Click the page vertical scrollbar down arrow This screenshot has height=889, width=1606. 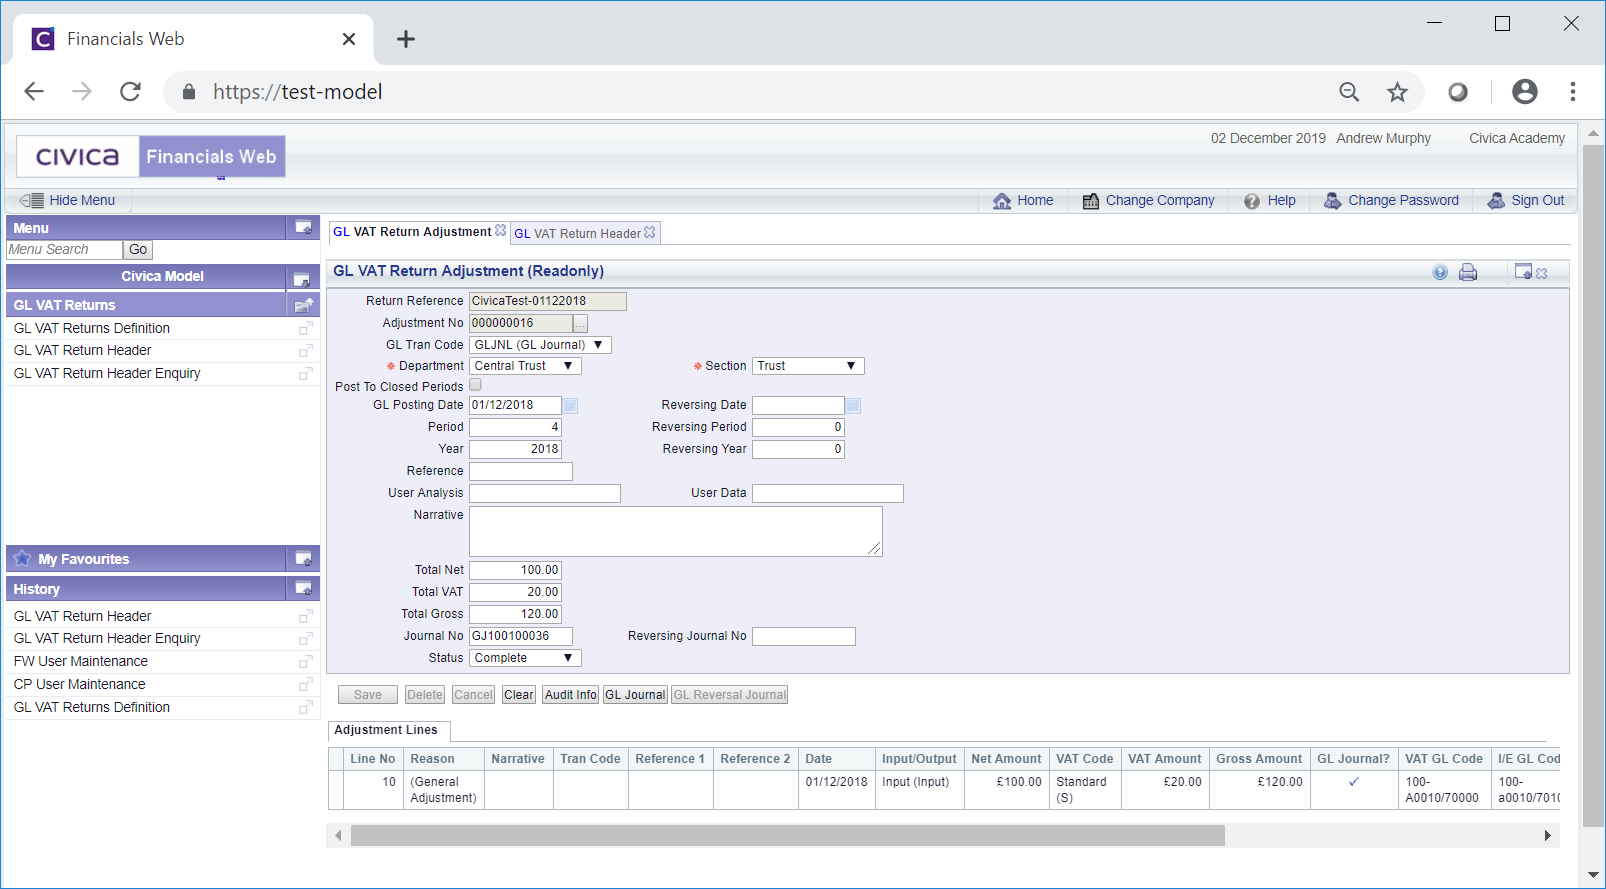[x=1593, y=875]
